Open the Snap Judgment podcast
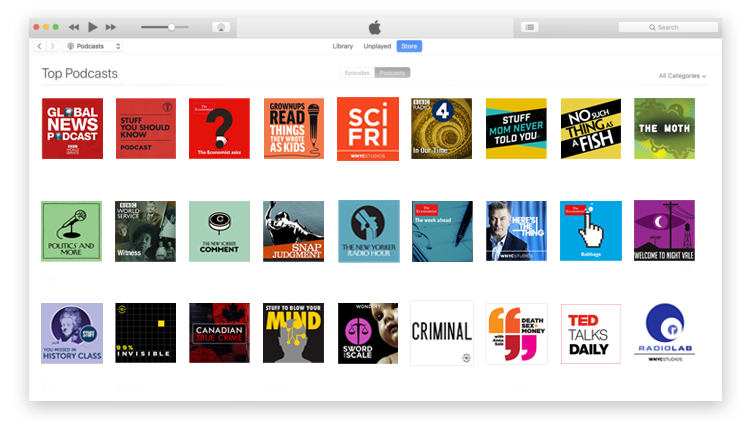The image size is (750, 439). click(293, 231)
